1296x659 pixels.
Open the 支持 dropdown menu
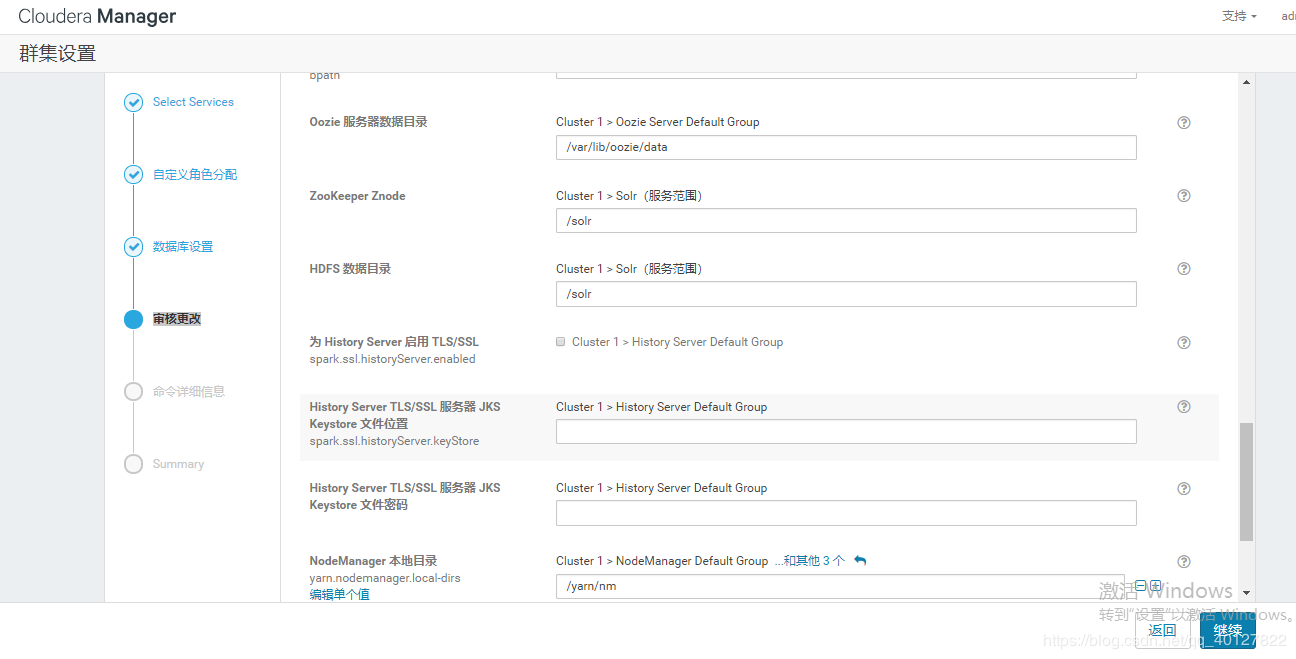[1238, 16]
